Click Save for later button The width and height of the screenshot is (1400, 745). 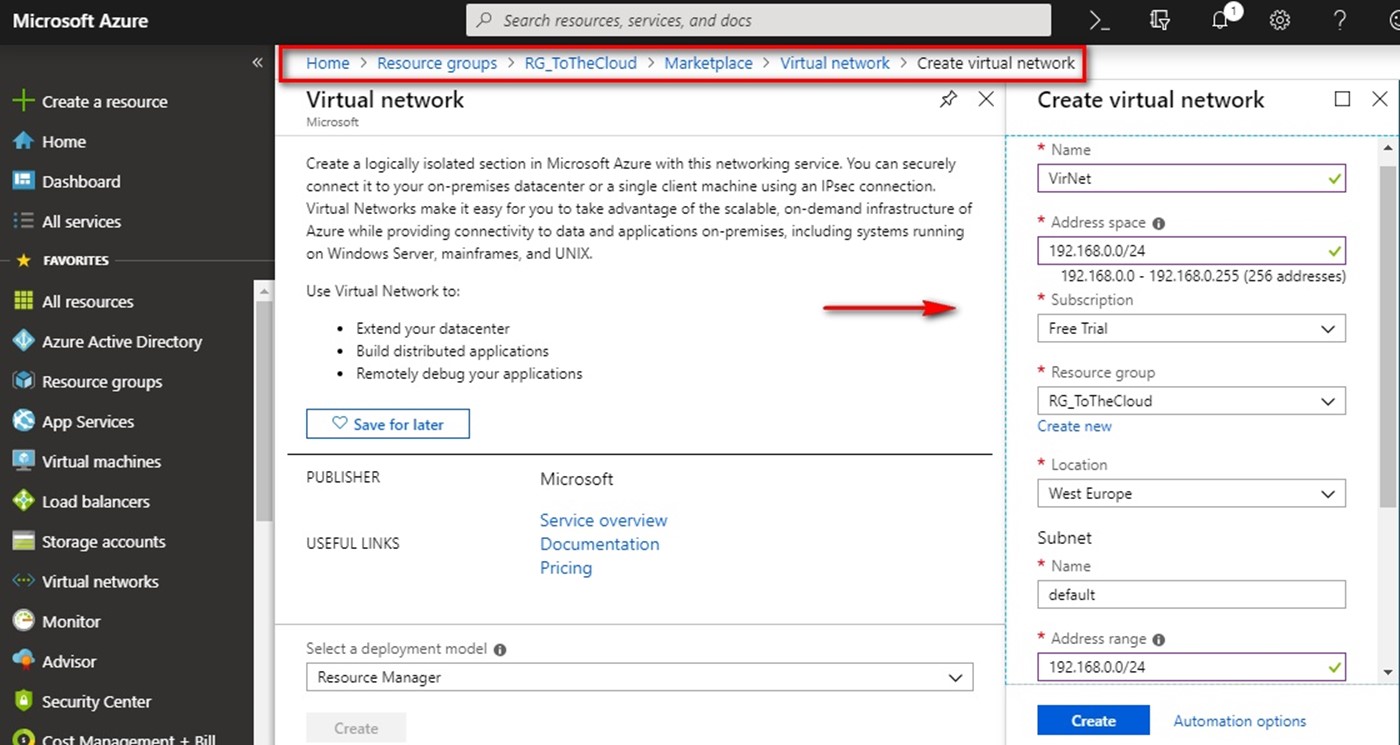pyautogui.click(x=388, y=424)
